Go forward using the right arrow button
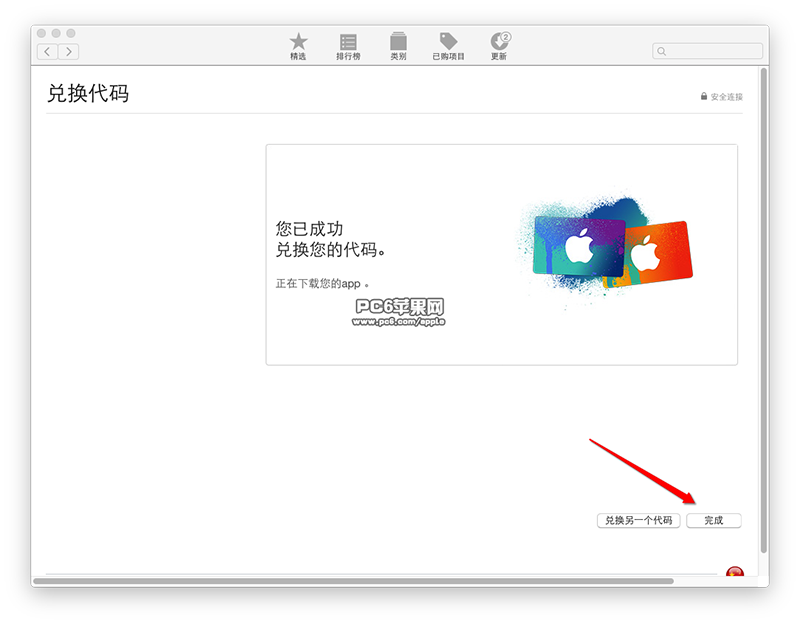The height and width of the screenshot is (624, 800). pyautogui.click(x=69, y=51)
